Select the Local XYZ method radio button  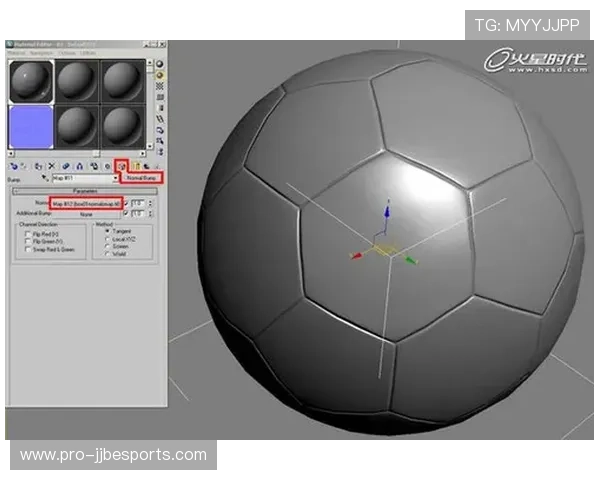(x=108, y=239)
